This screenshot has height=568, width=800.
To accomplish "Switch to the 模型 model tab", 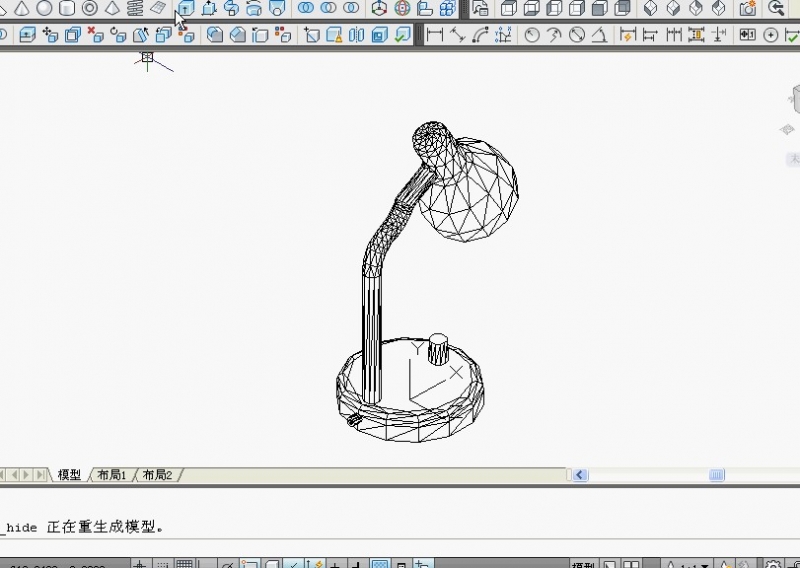I will [x=69, y=475].
